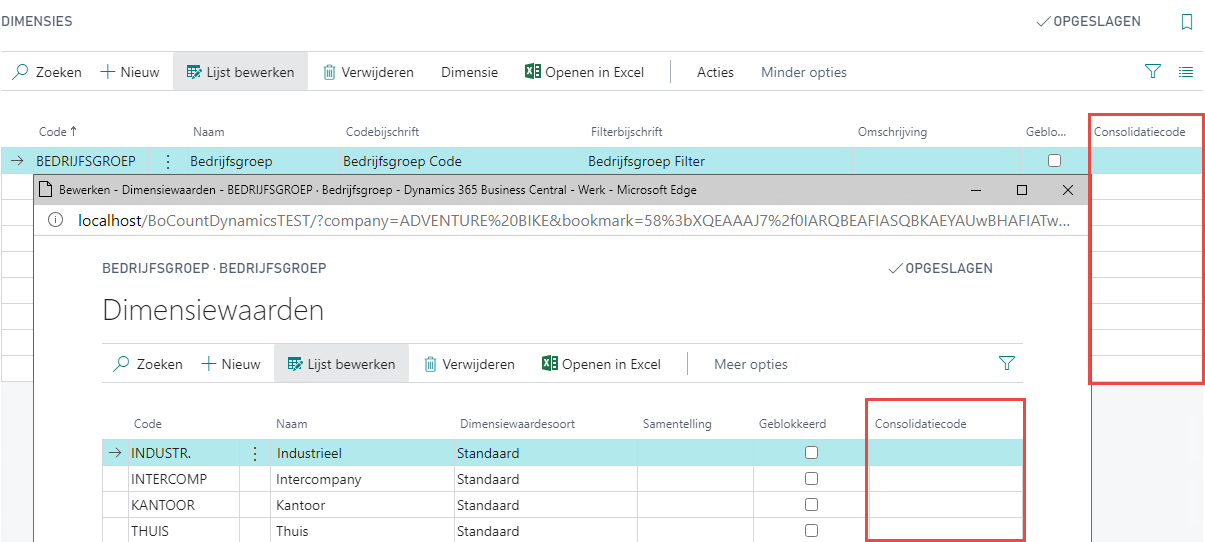The height and width of the screenshot is (542, 1205).
Task: Expand Meer opties in Dimensiewaarden toolbar
Action: point(750,364)
